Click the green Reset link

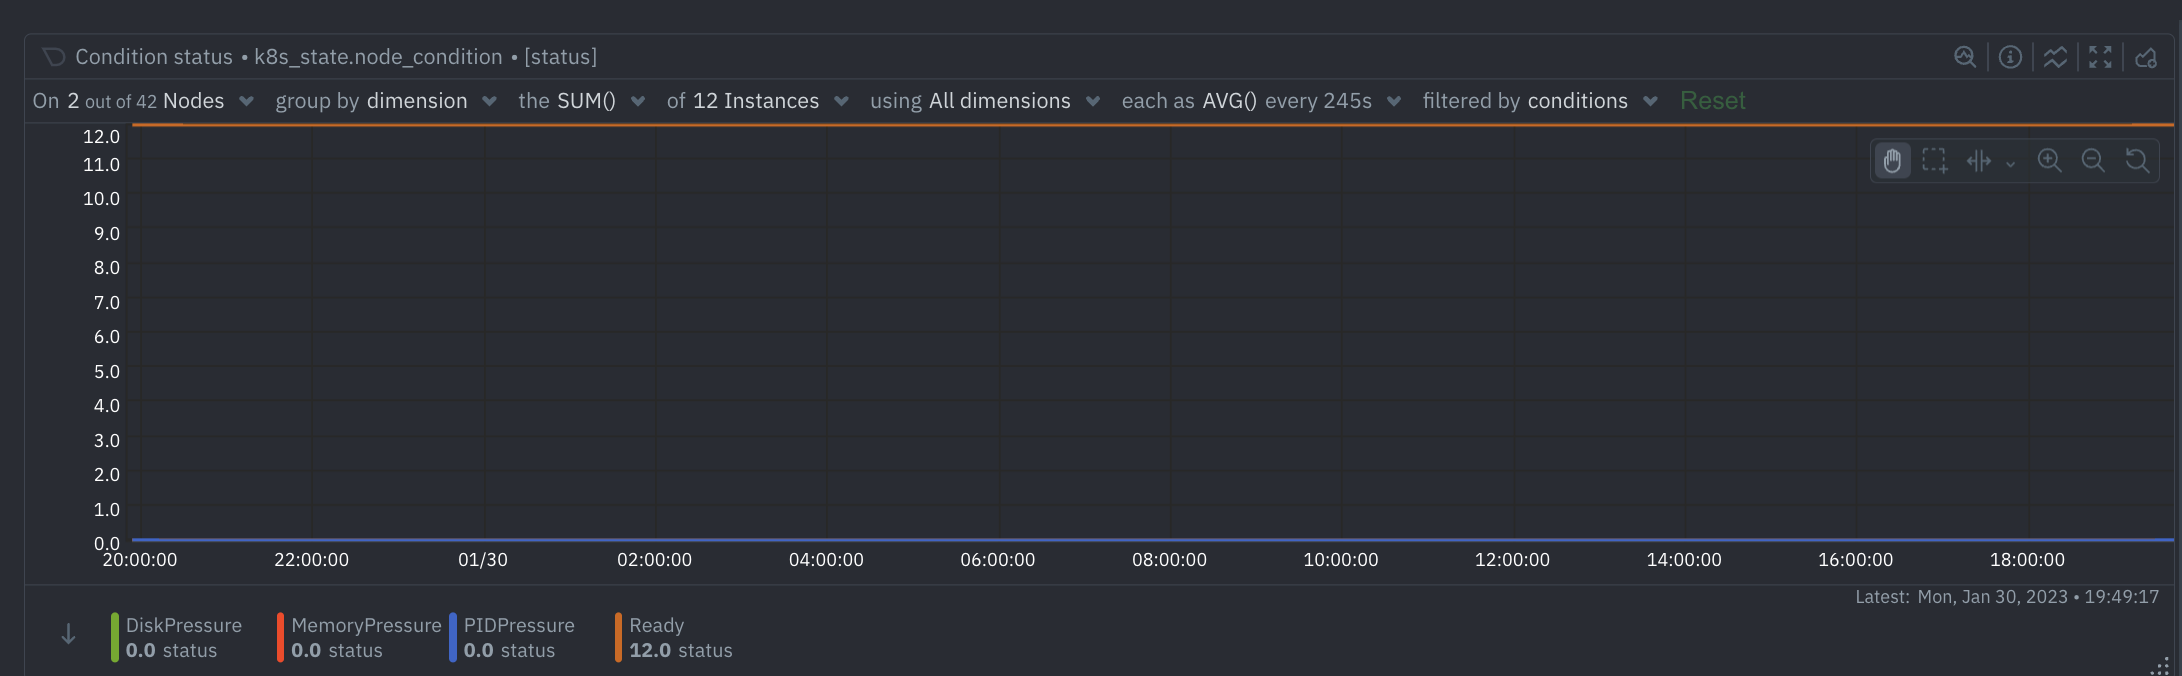[x=1712, y=101]
